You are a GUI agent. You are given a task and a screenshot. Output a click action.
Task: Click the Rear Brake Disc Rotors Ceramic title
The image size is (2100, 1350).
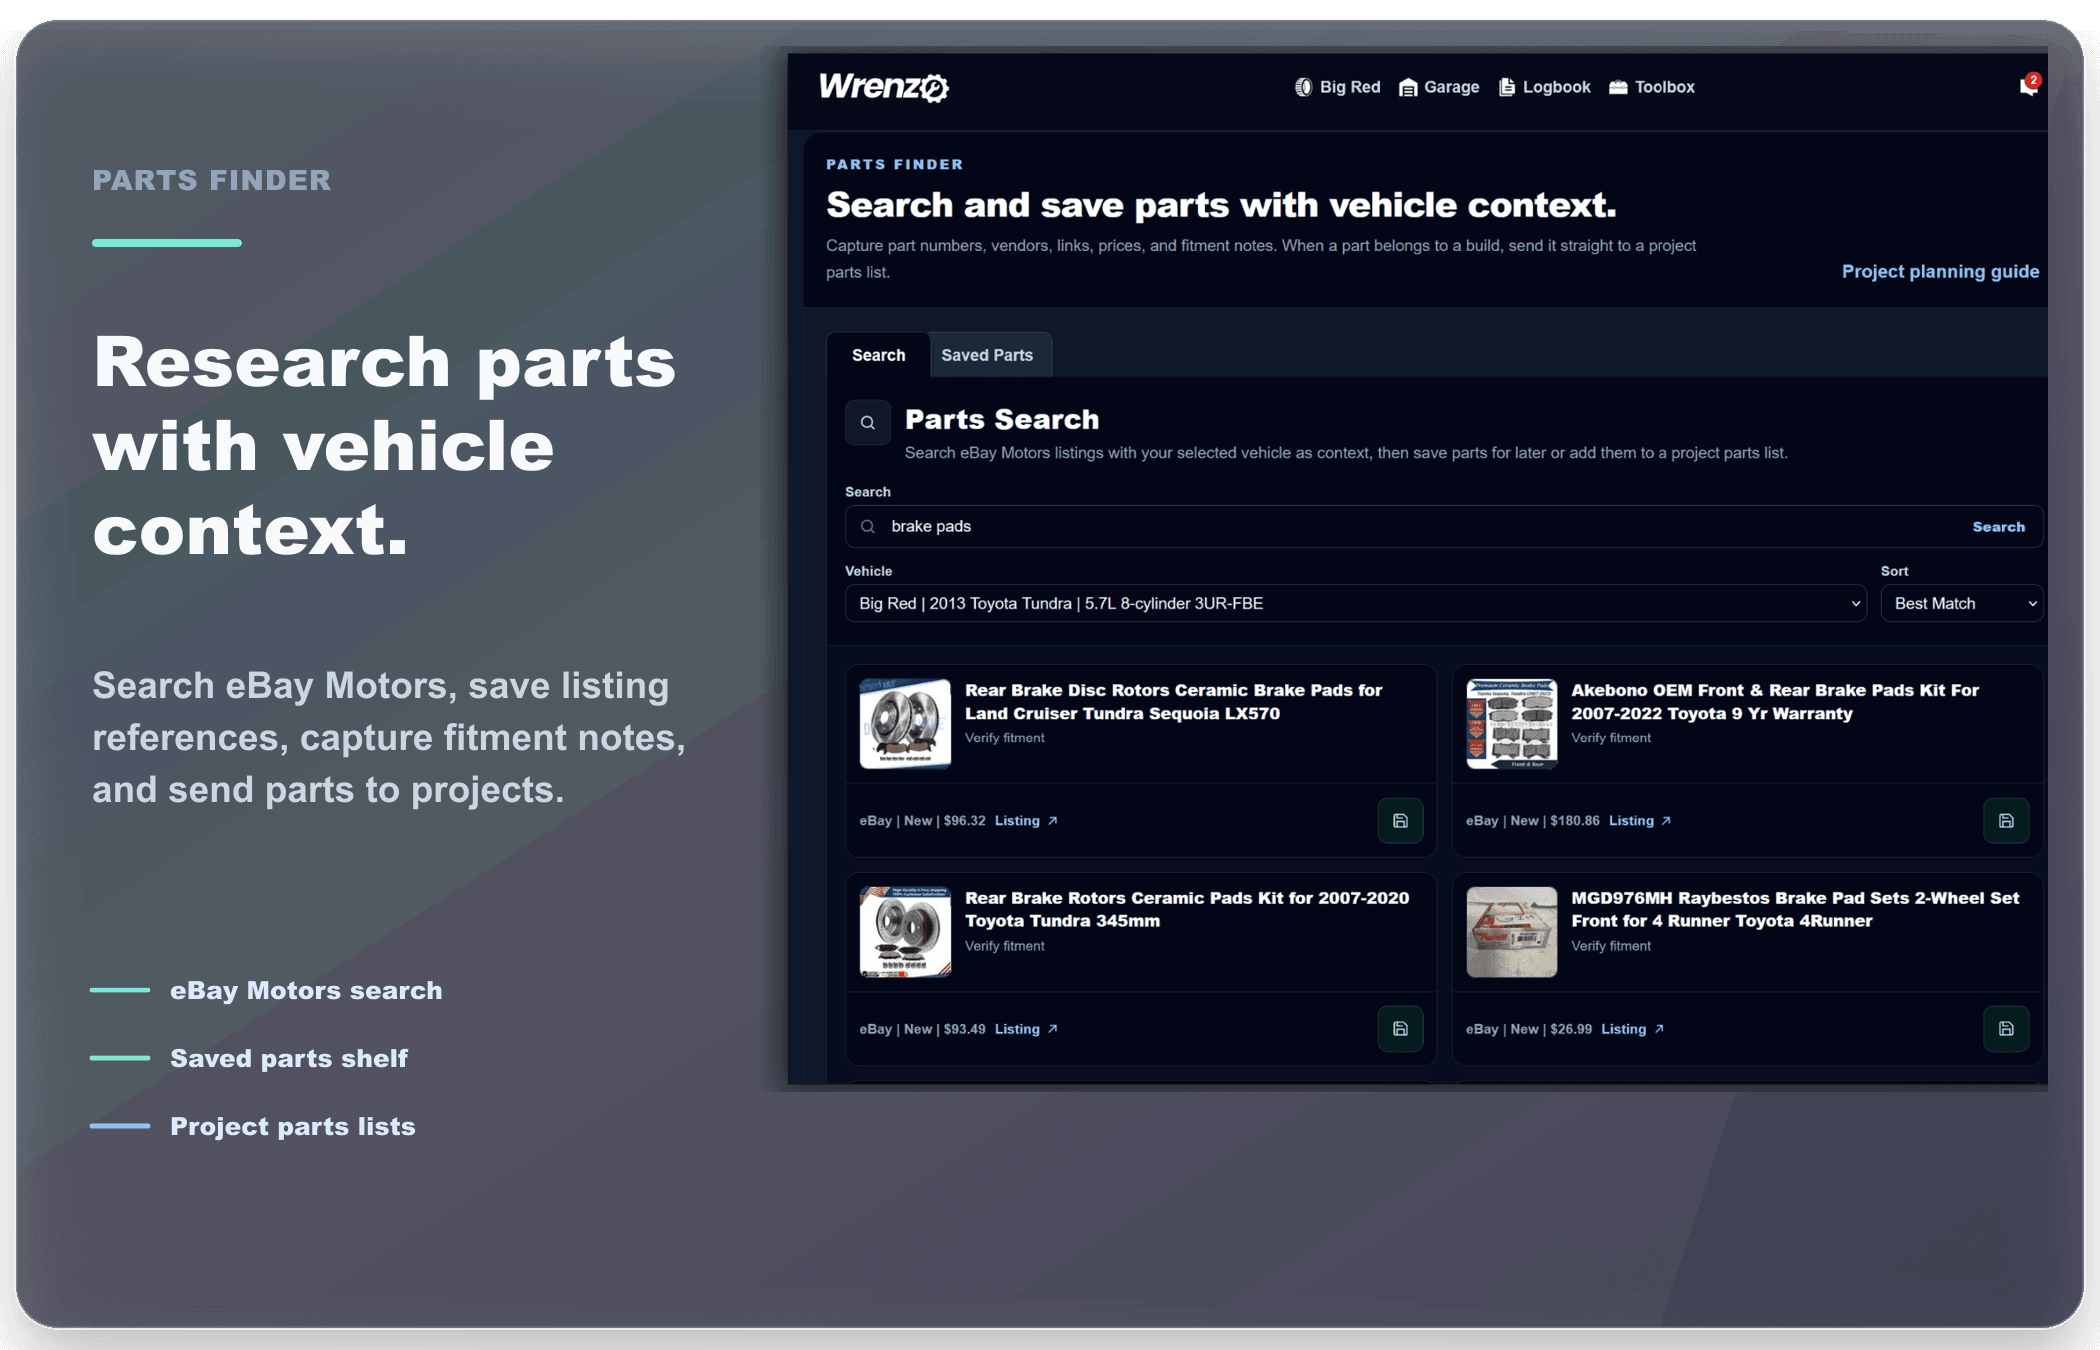coord(1173,702)
